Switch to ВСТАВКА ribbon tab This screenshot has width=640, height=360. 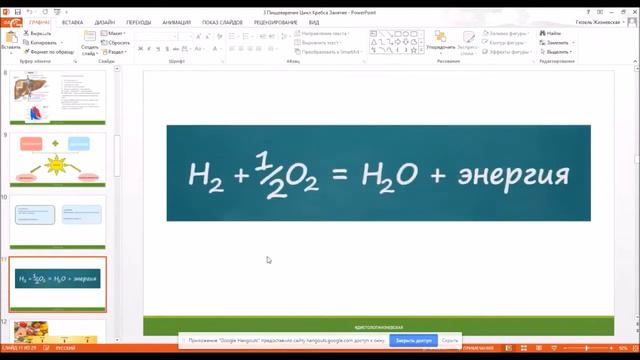tap(72, 22)
